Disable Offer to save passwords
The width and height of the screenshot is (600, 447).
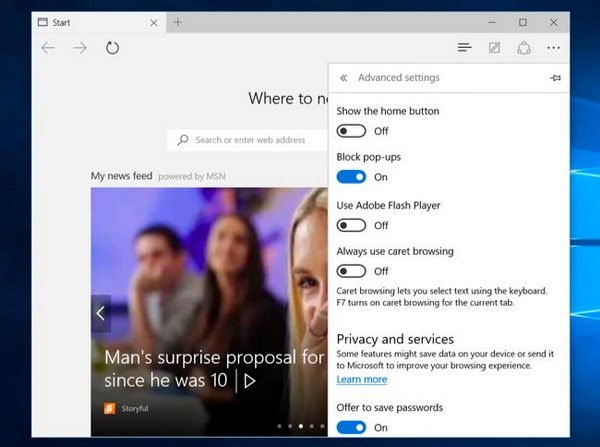[x=351, y=427]
